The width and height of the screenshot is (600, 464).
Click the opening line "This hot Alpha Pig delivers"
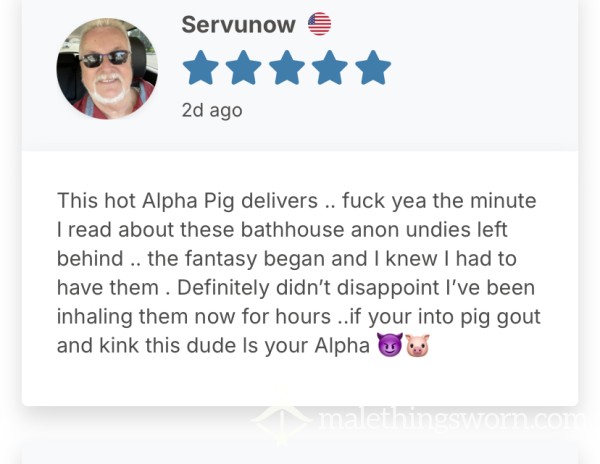tap(188, 201)
